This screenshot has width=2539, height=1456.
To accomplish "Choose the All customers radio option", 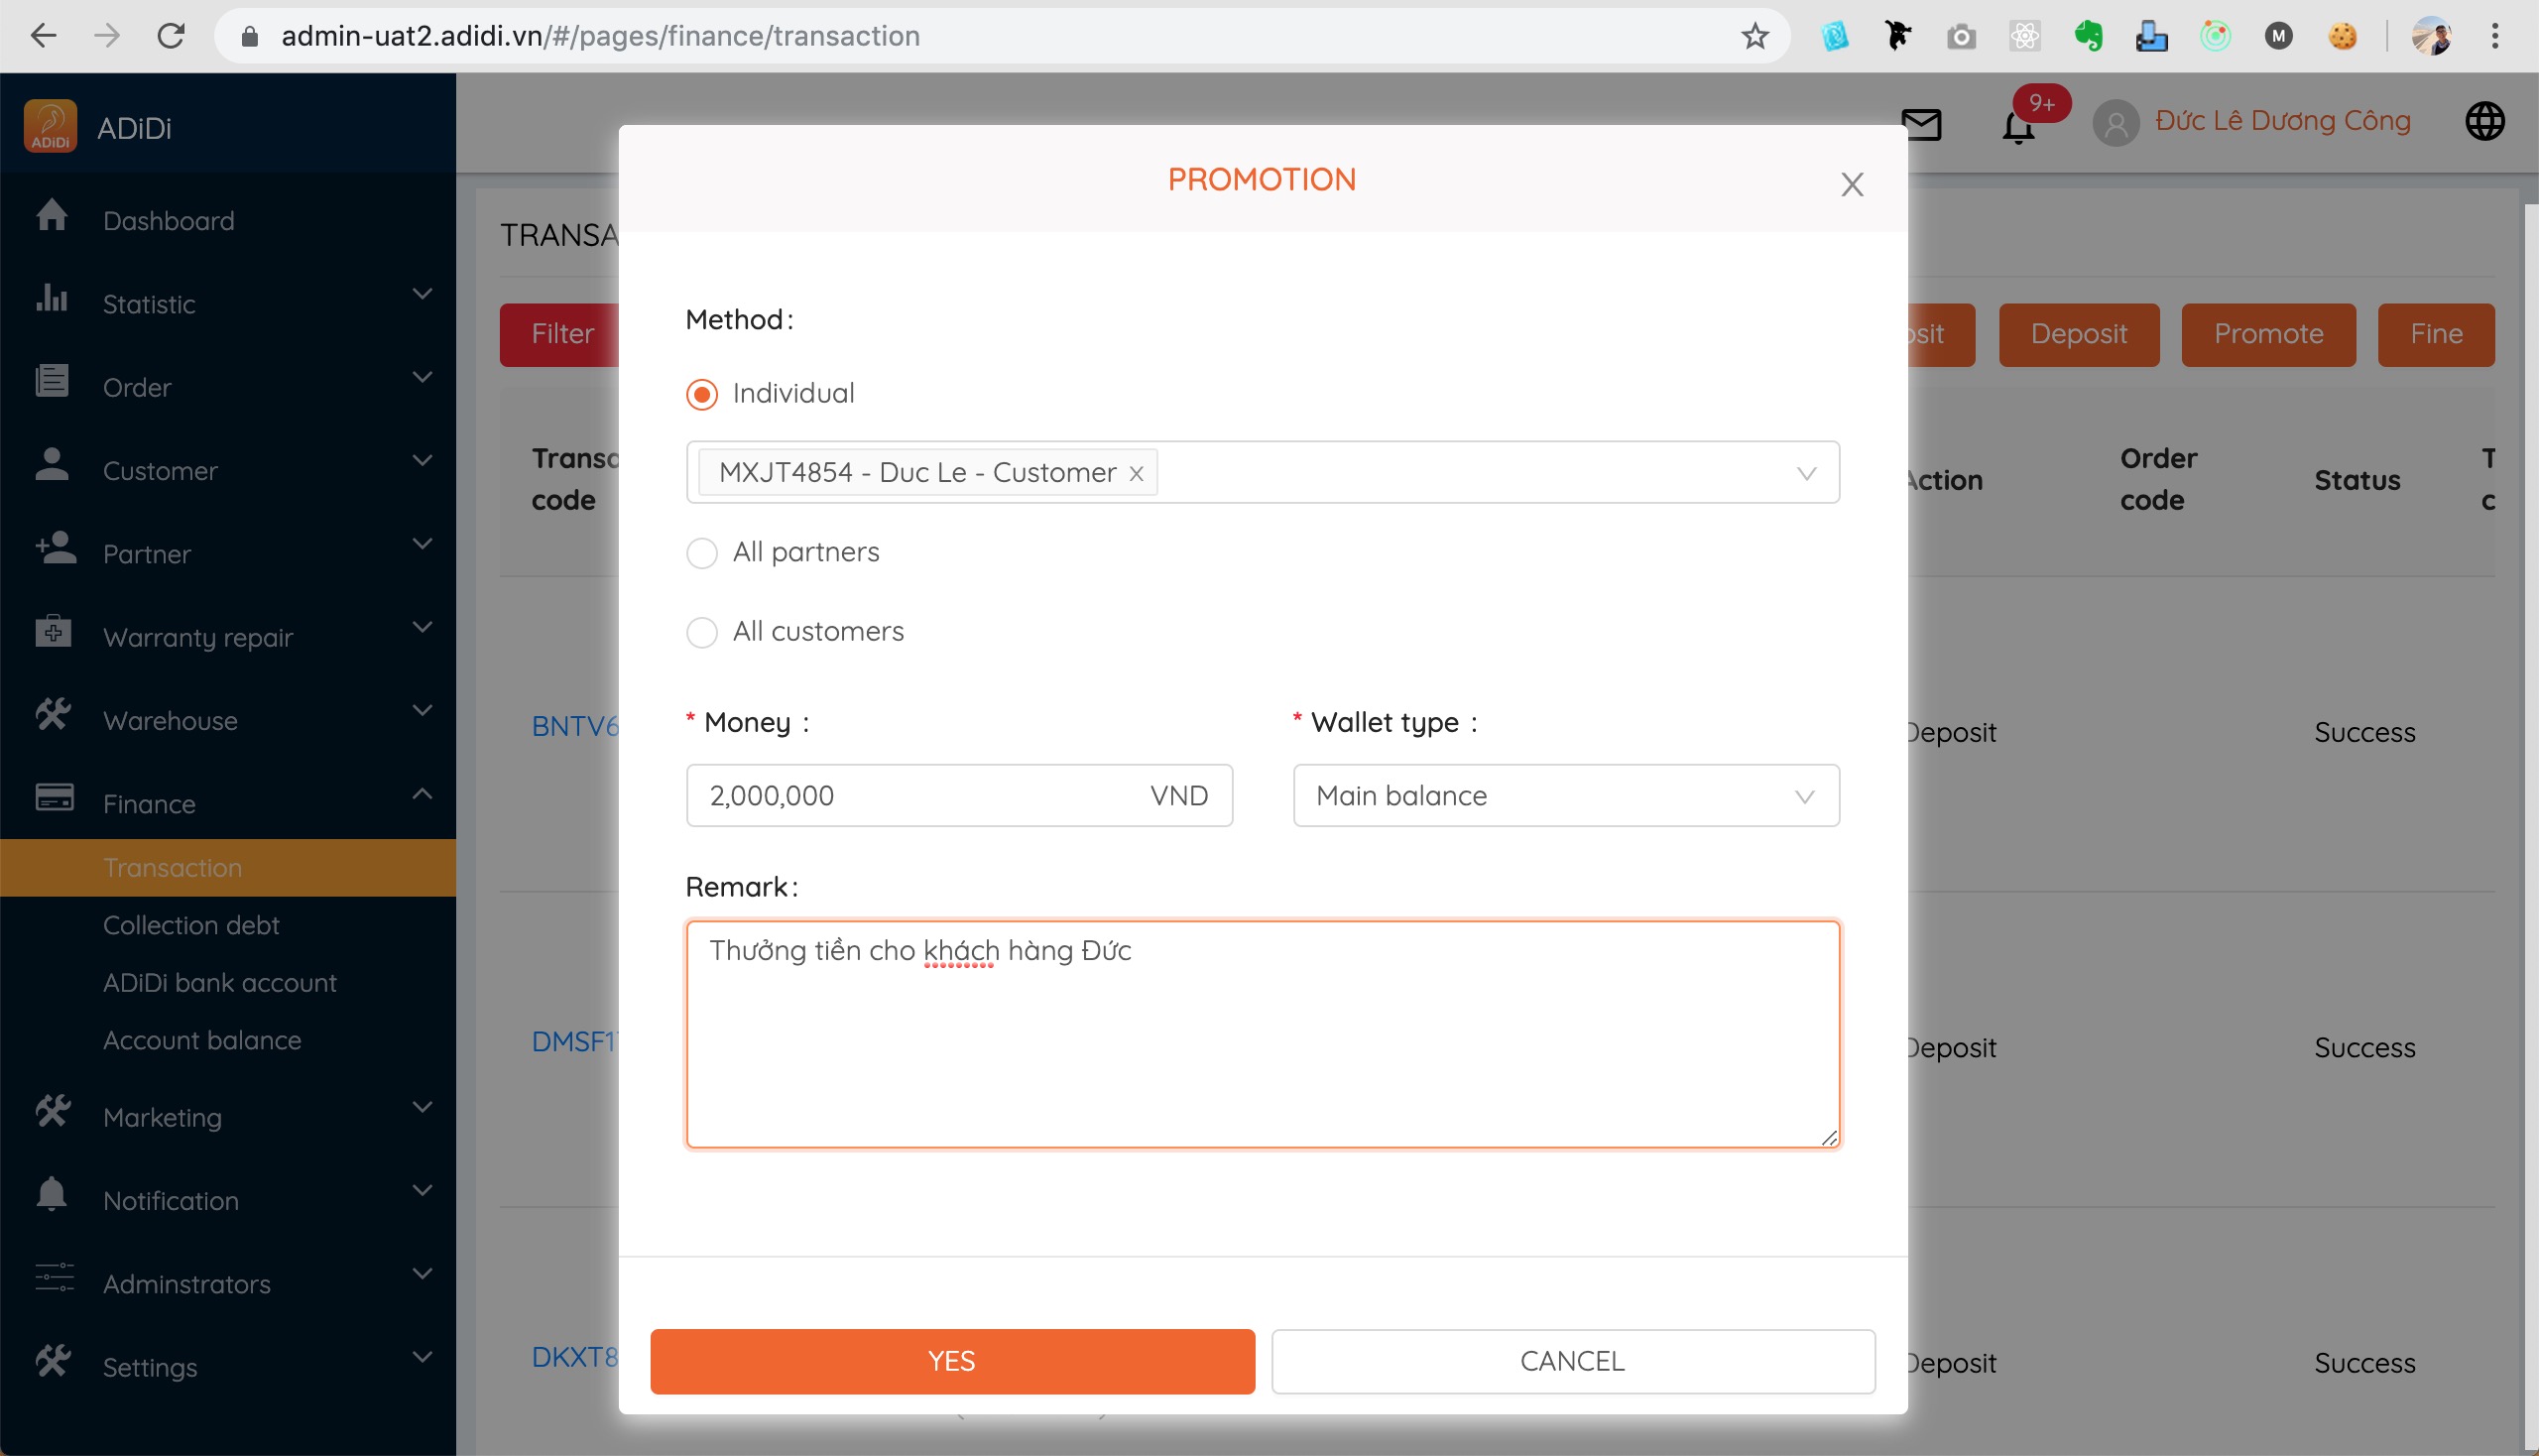I will point(702,632).
